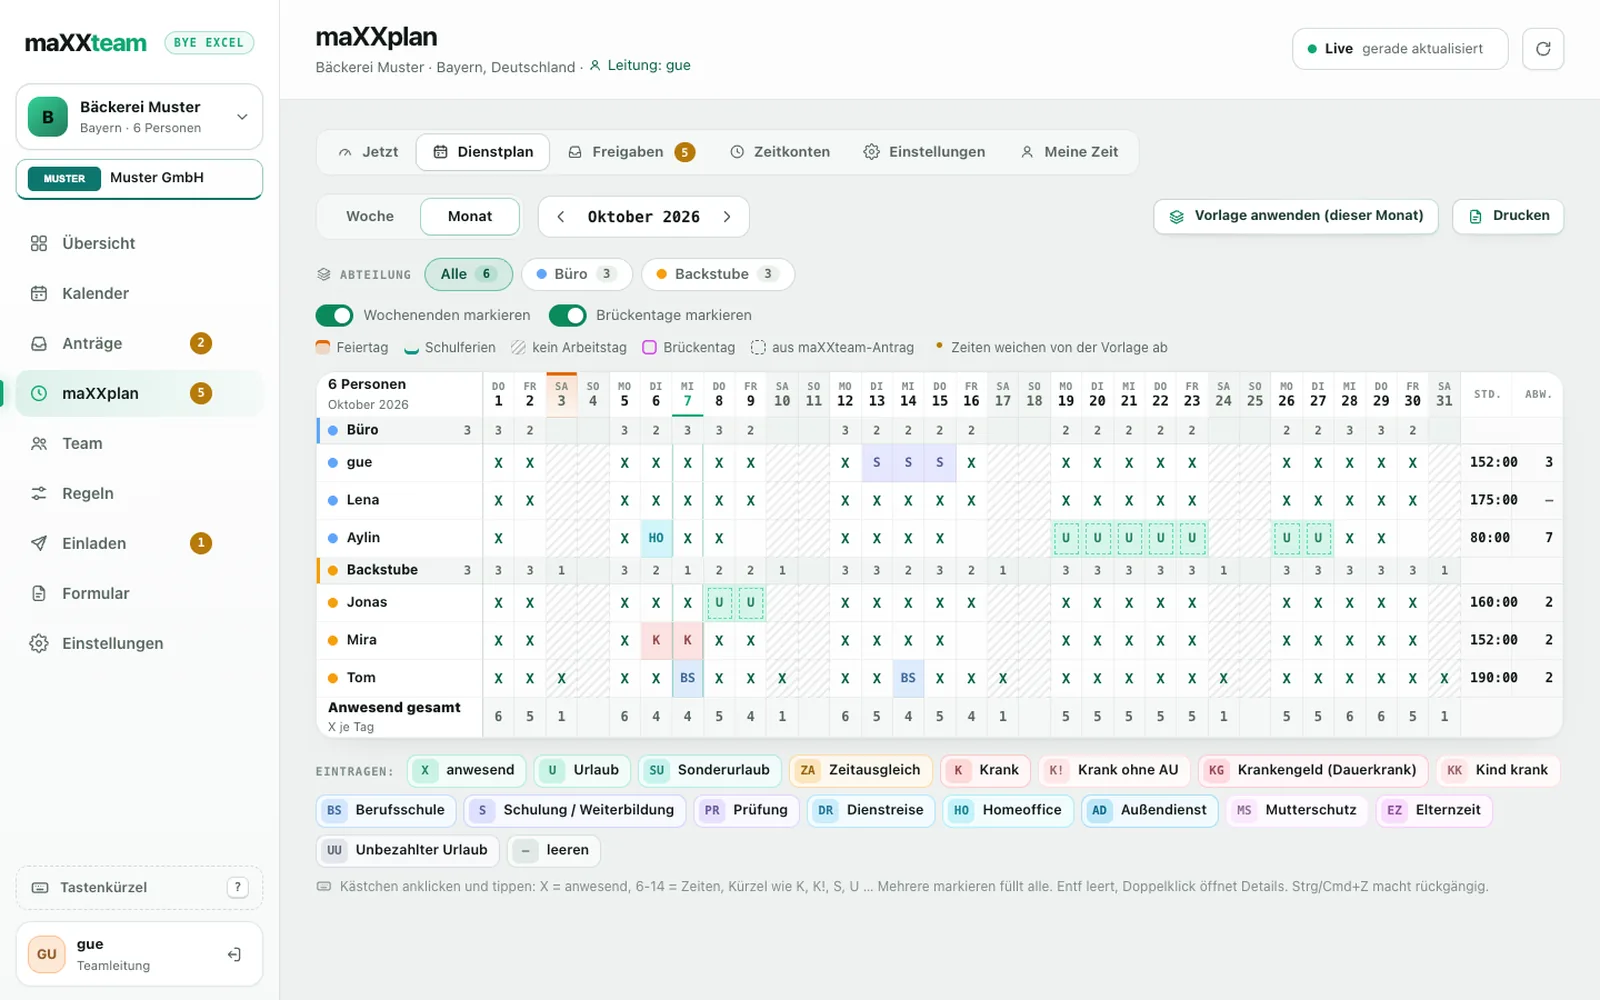The height and width of the screenshot is (1000, 1600).
Task: Open Kalender in the sidebar
Action: [x=140, y=293]
